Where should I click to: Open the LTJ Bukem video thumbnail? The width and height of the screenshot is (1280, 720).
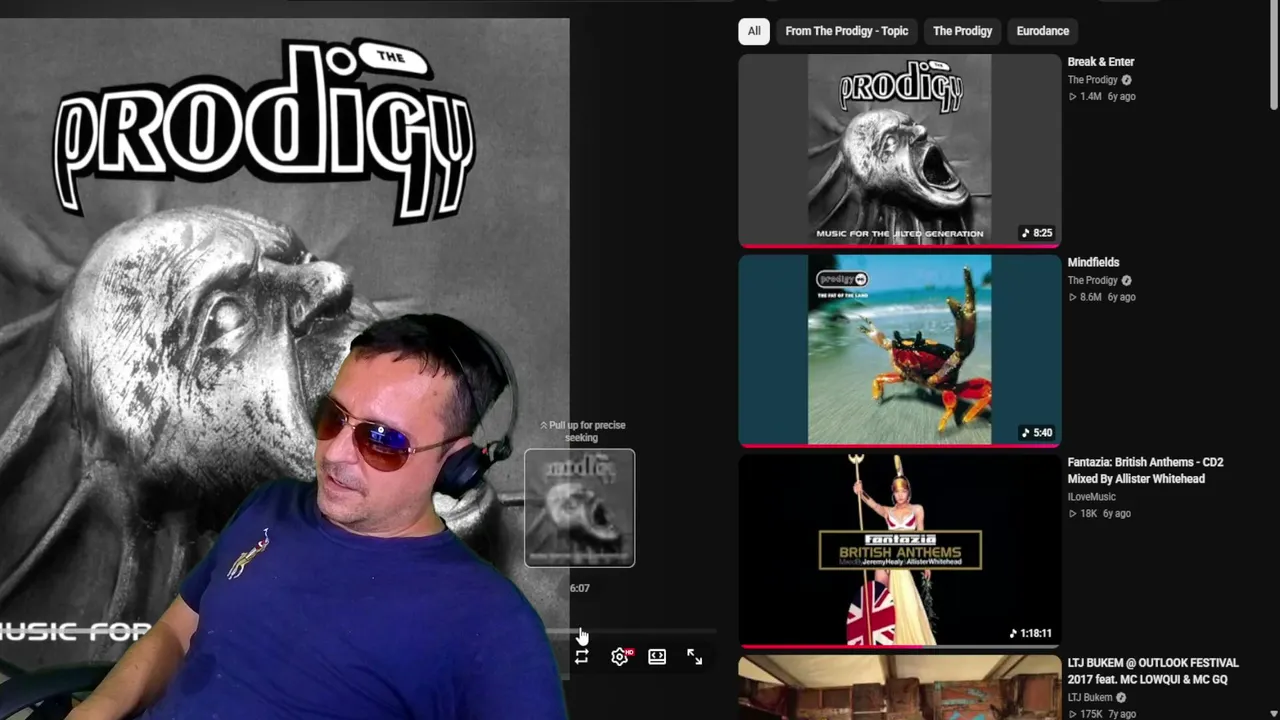pyautogui.click(x=900, y=688)
